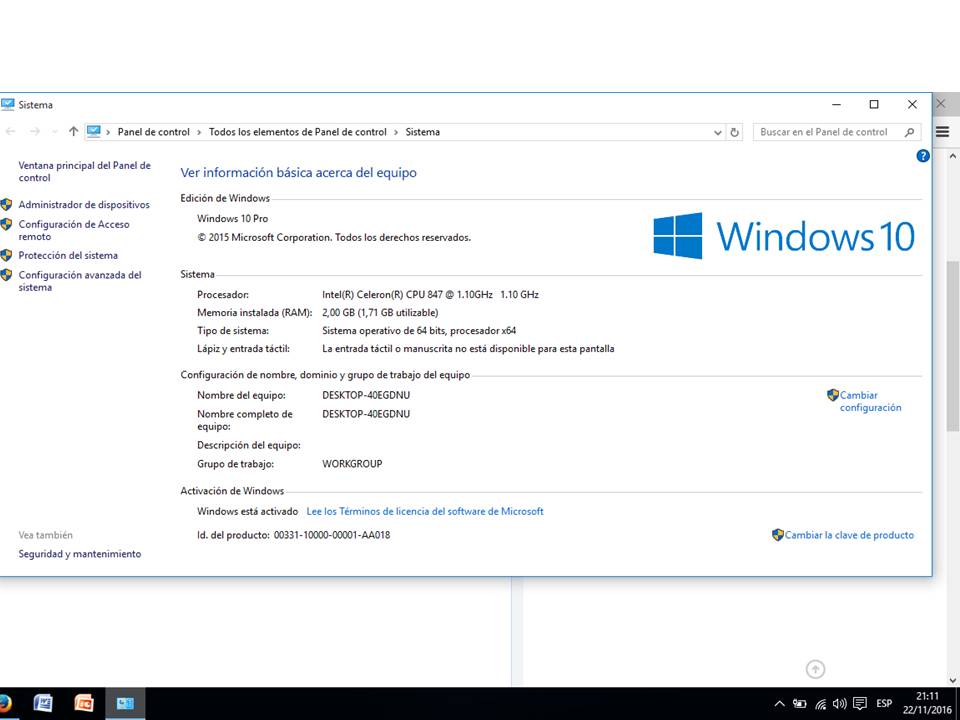The image size is (960, 720).
Task: Close the background window behind Sistema
Action: [941, 104]
